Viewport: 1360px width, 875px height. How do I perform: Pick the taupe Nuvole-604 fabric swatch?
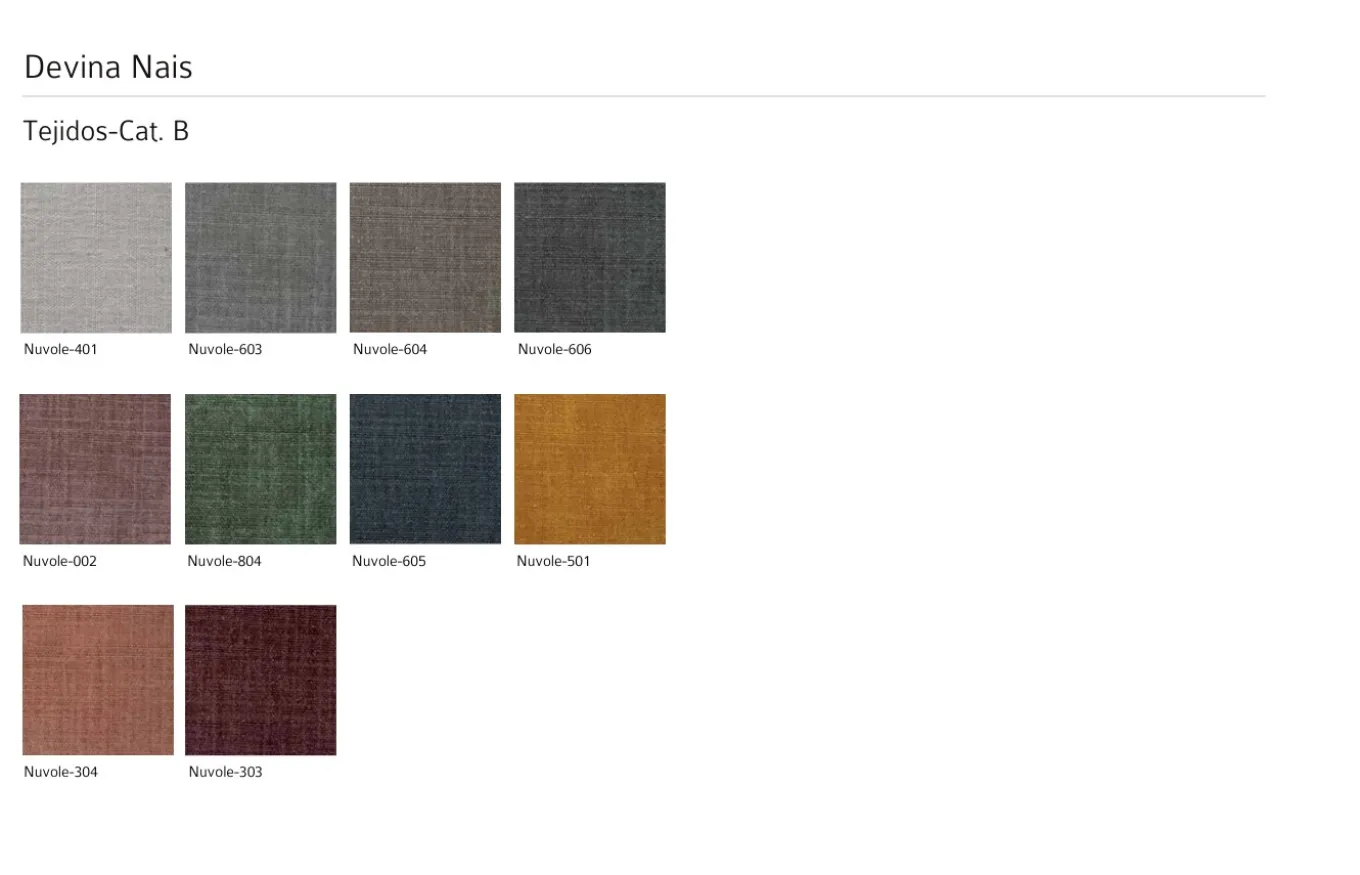(425, 257)
